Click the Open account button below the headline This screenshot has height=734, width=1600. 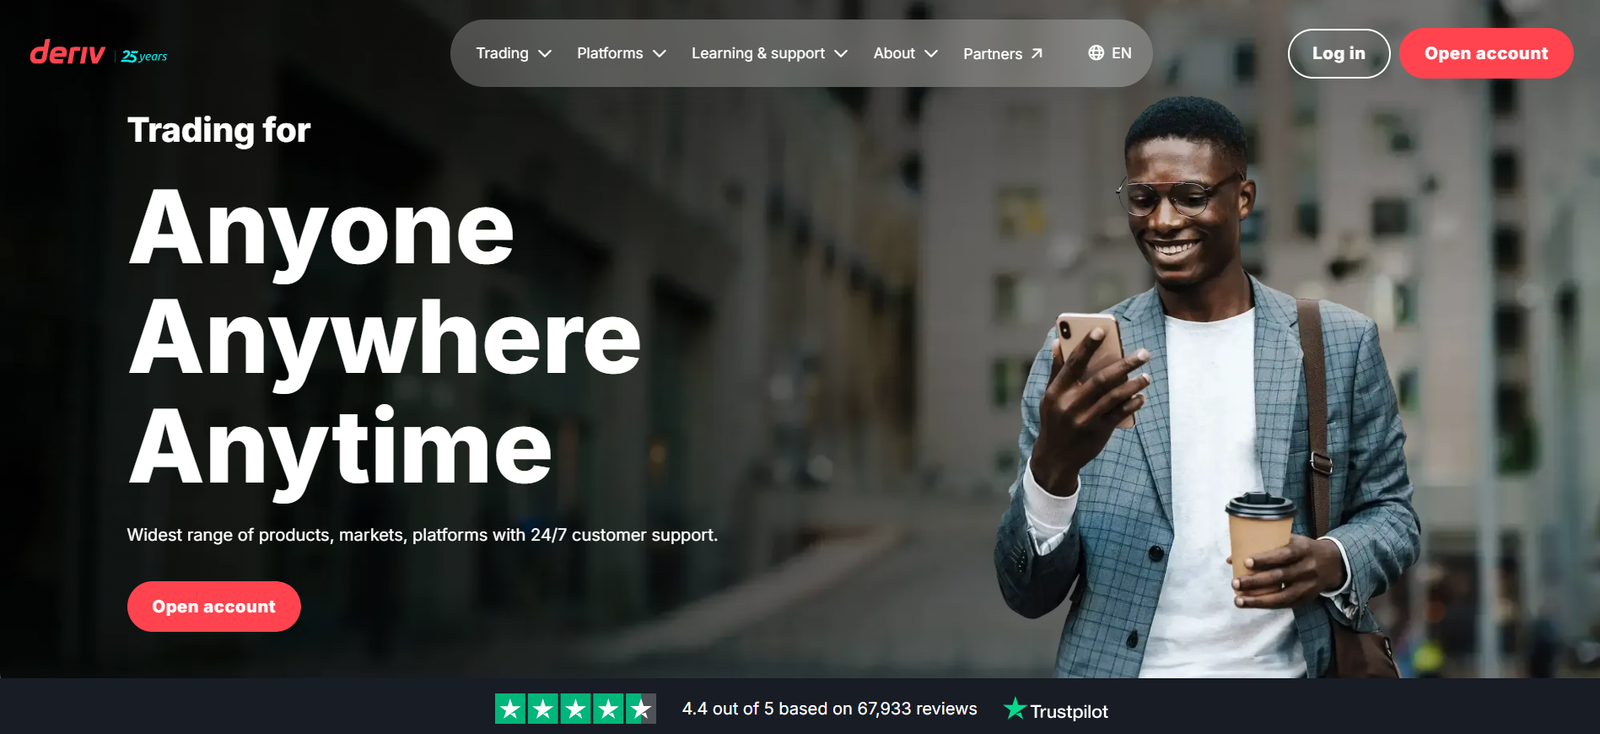pos(214,606)
